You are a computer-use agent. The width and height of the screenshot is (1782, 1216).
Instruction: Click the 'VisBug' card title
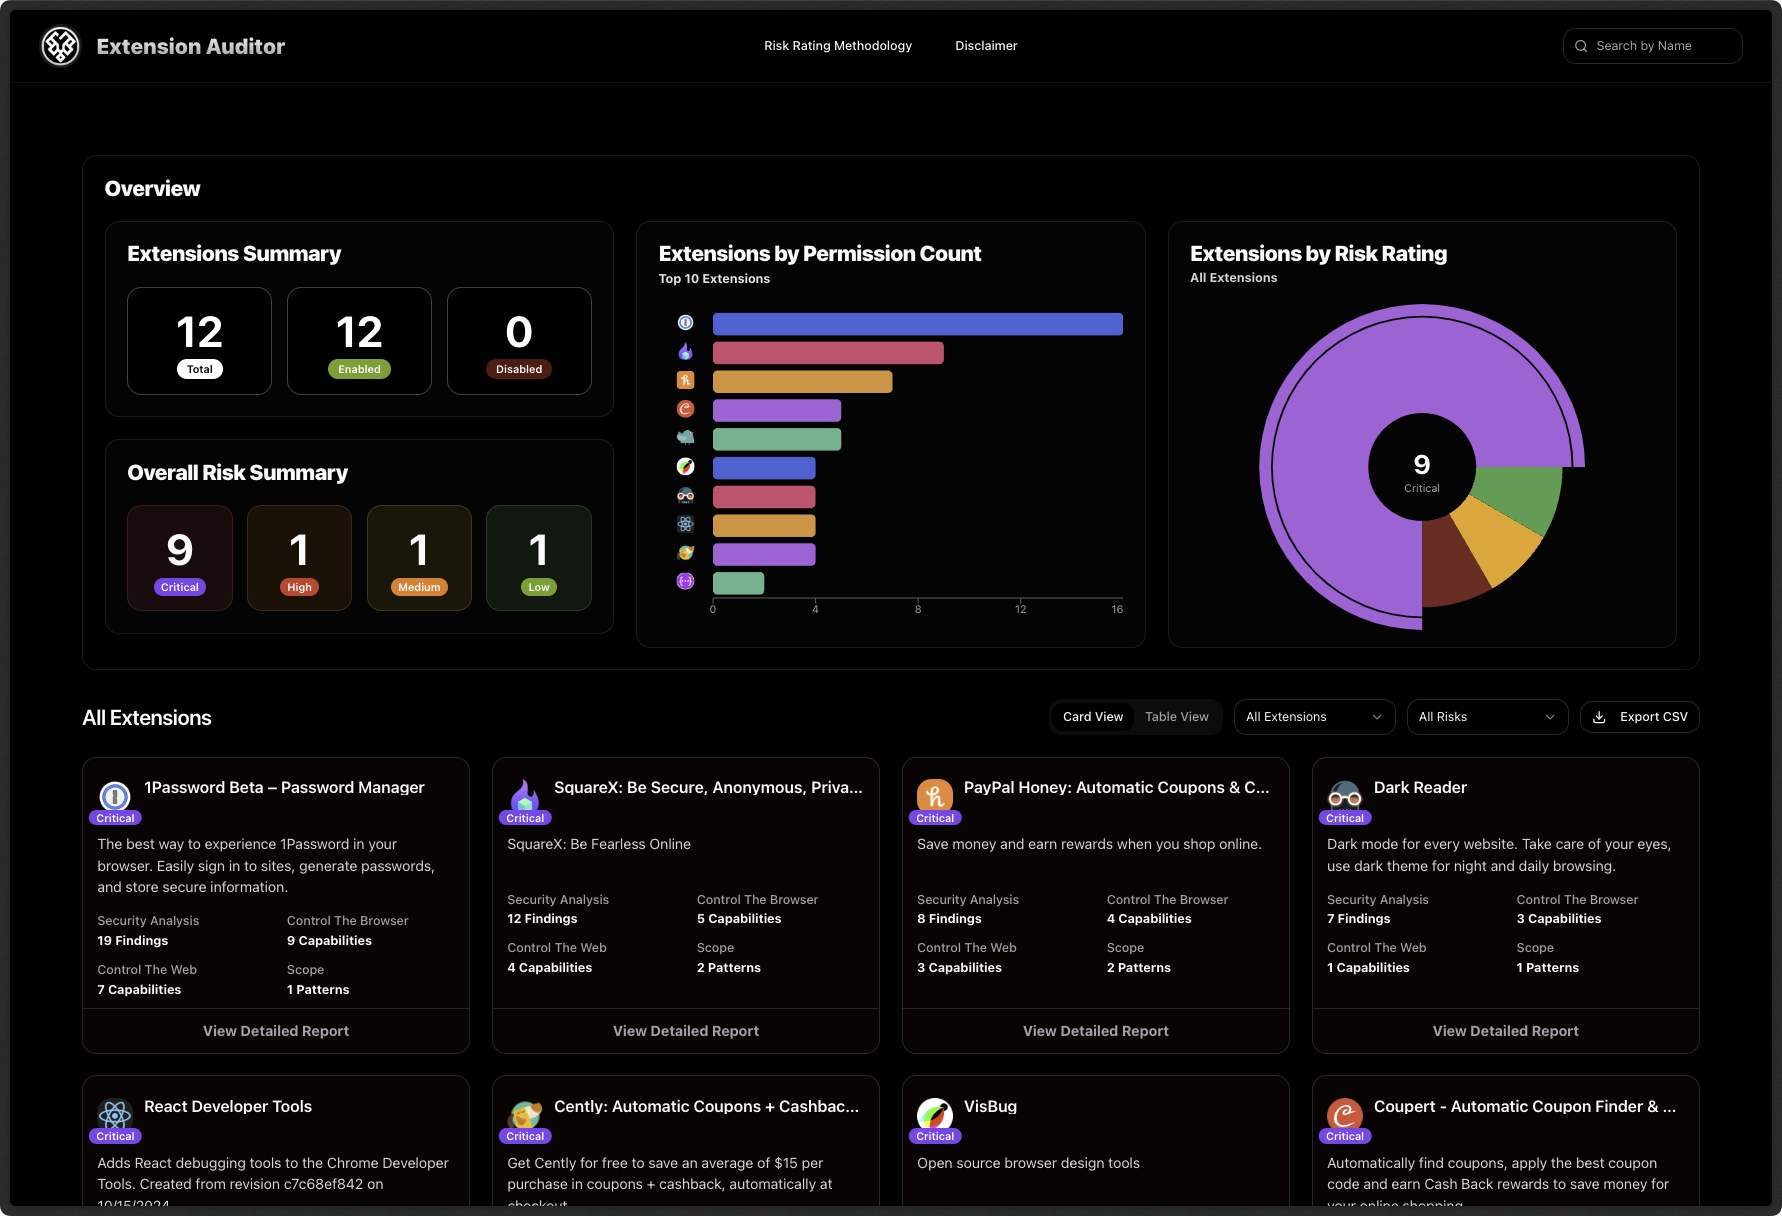point(990,1106)
